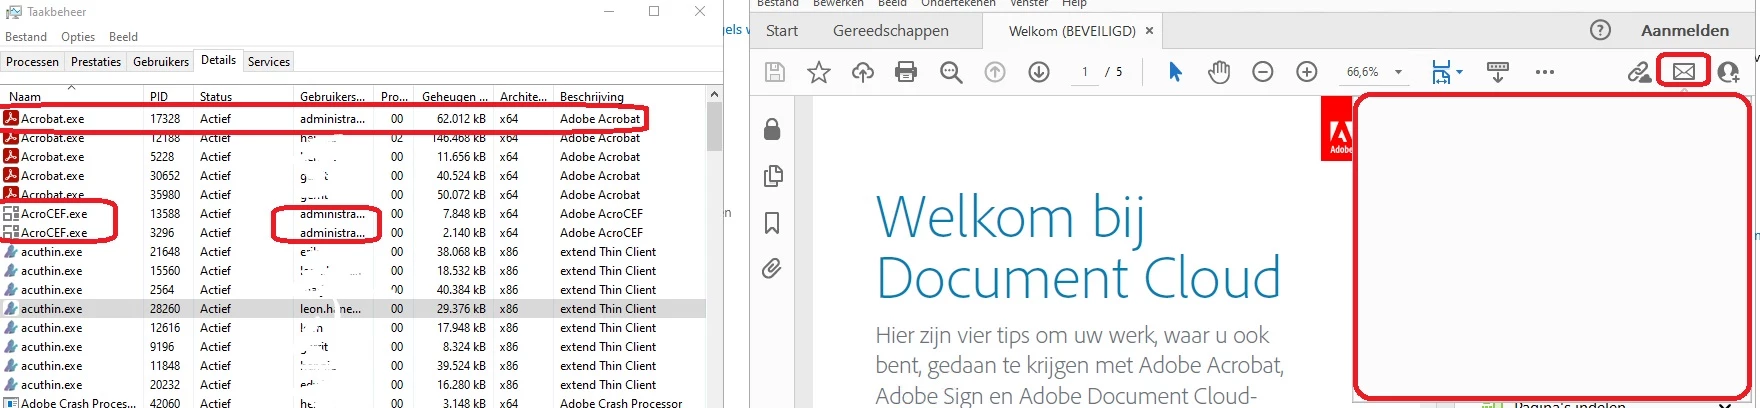Select acuthin.exe process PID 21648
1760x408 pixels.
click(354, 252)
